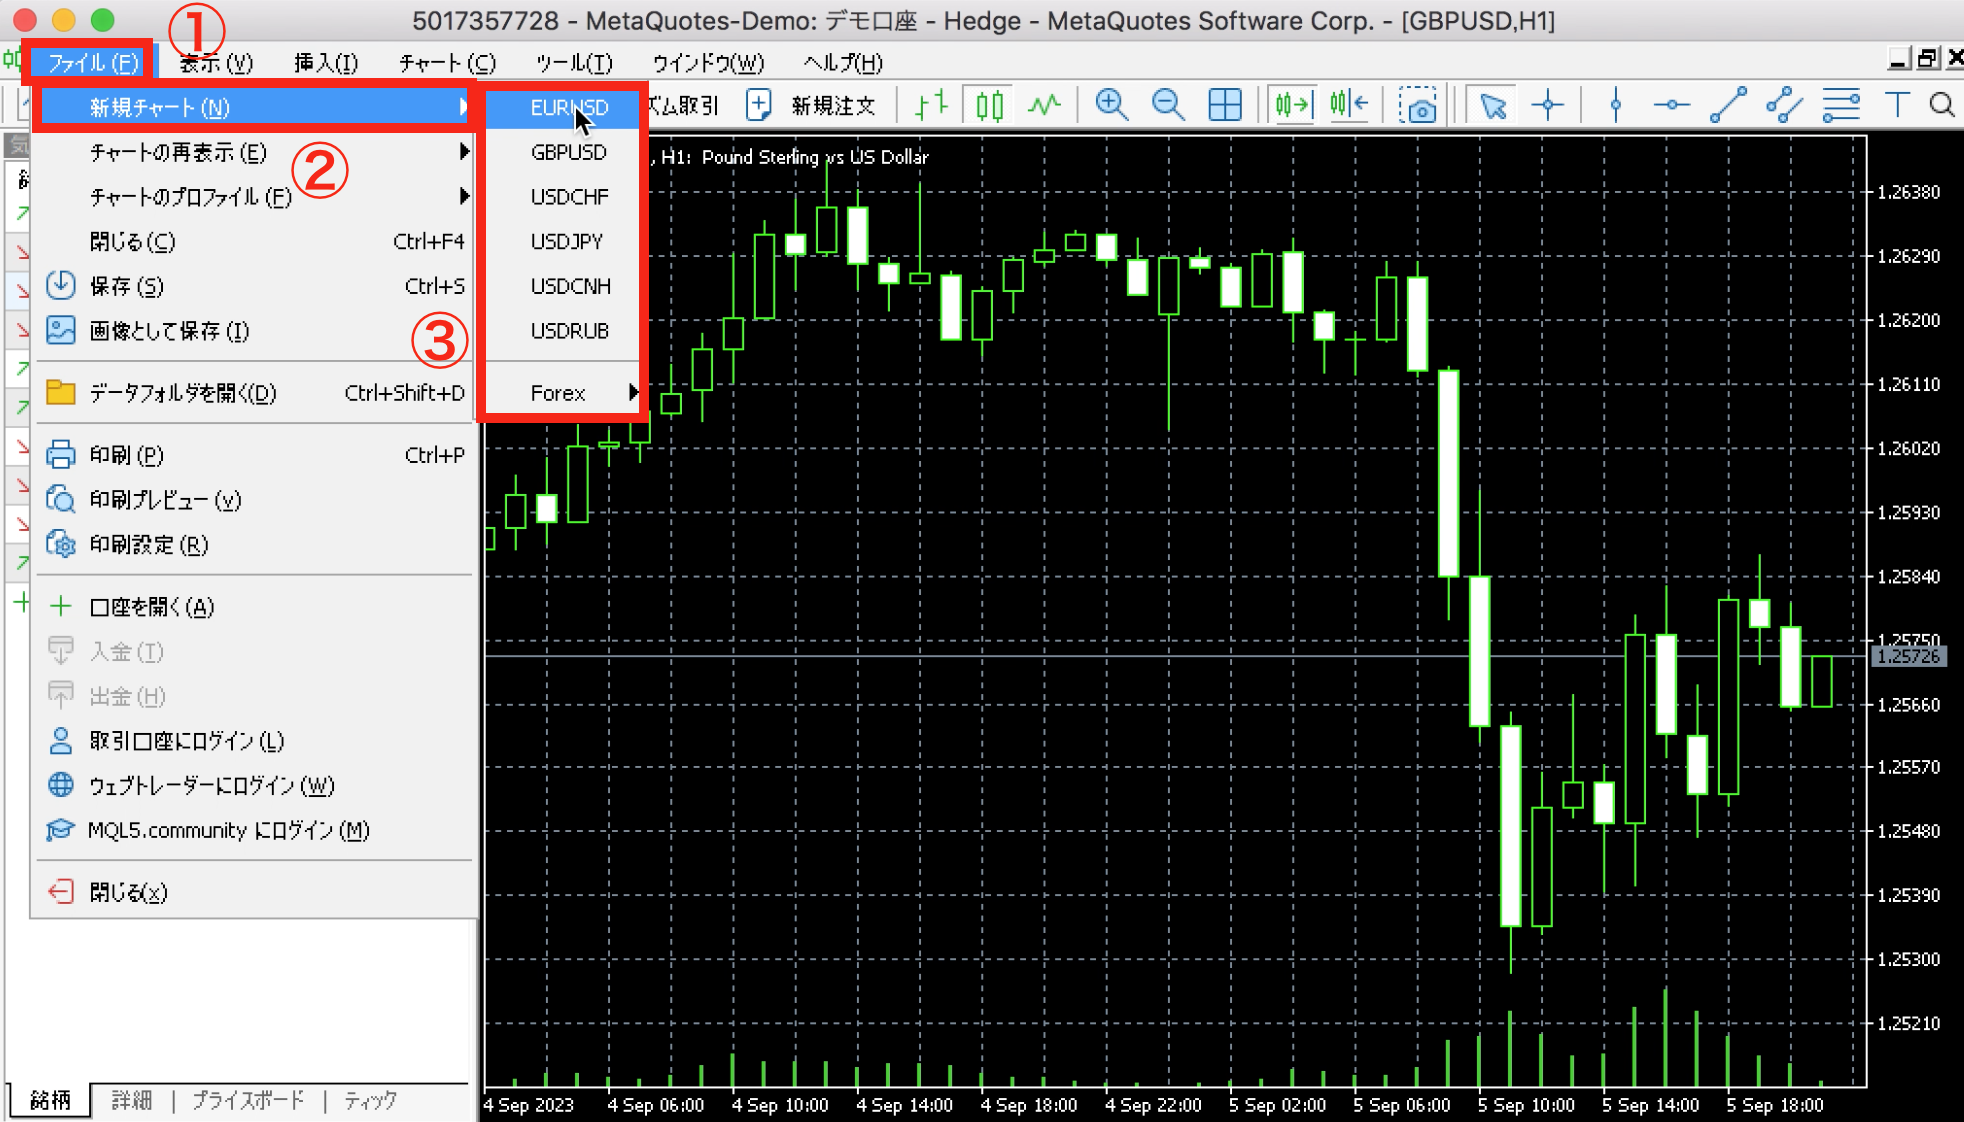1964x1122 pixels.
Task: Open the ファイル (F) menu
Action: pos(92,63)
